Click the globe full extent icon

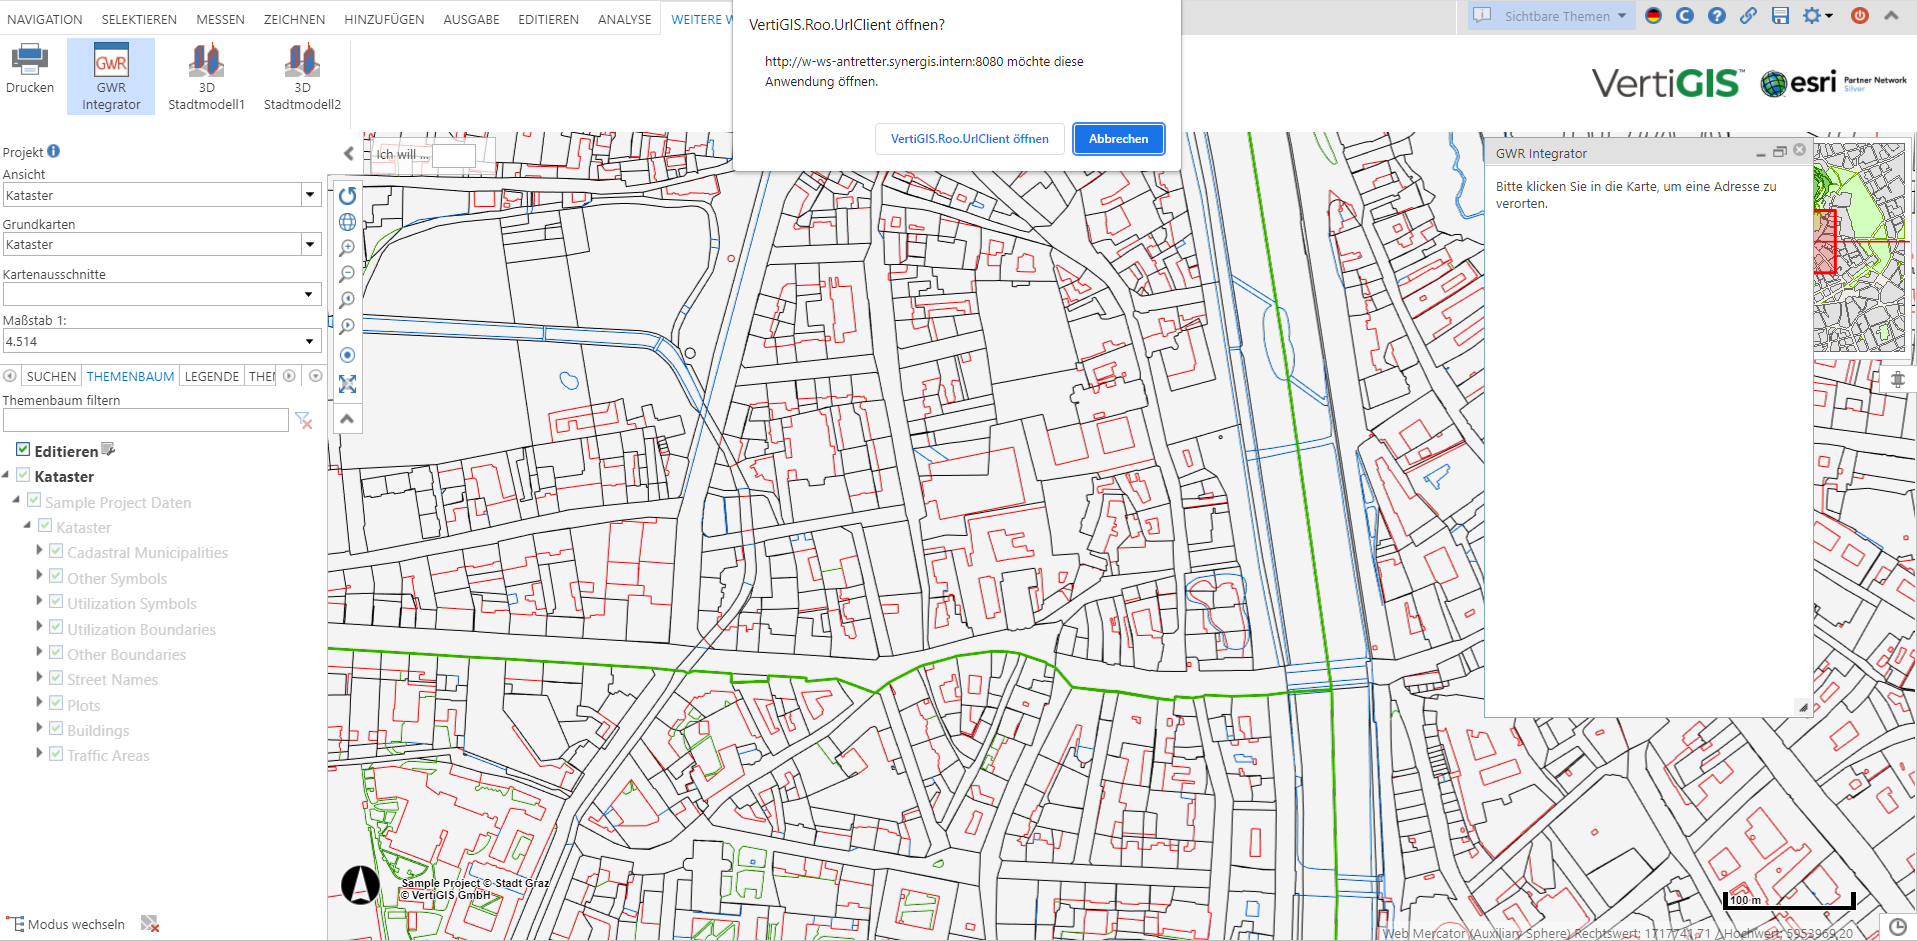click(x=347, y=221)
